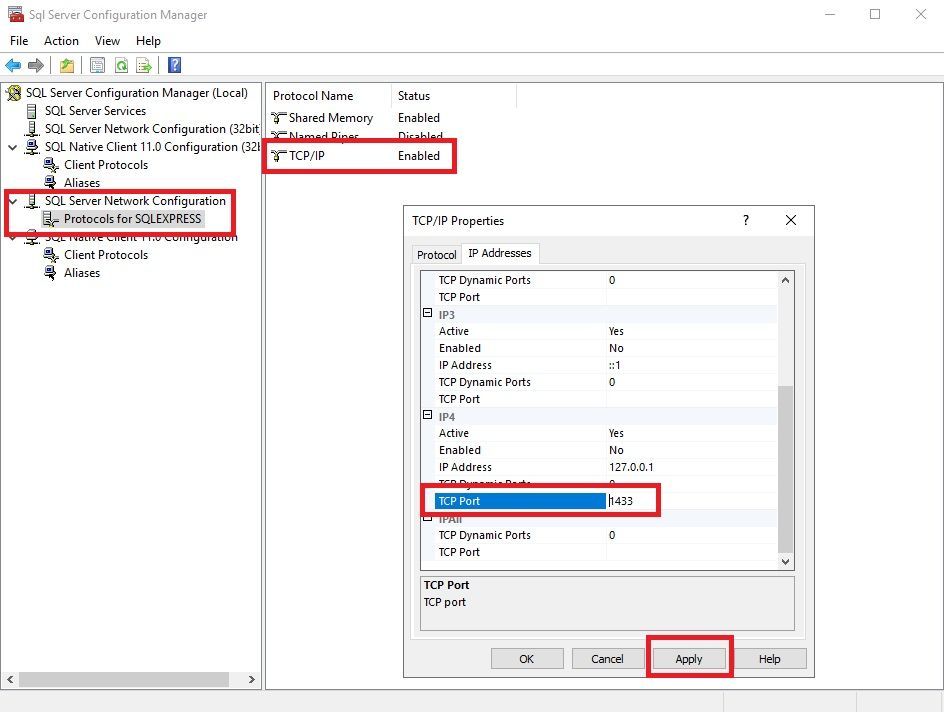Click the TCP/IP protocol icon
This screenshot has width=944, height=712.
click(x=278, y=156)
